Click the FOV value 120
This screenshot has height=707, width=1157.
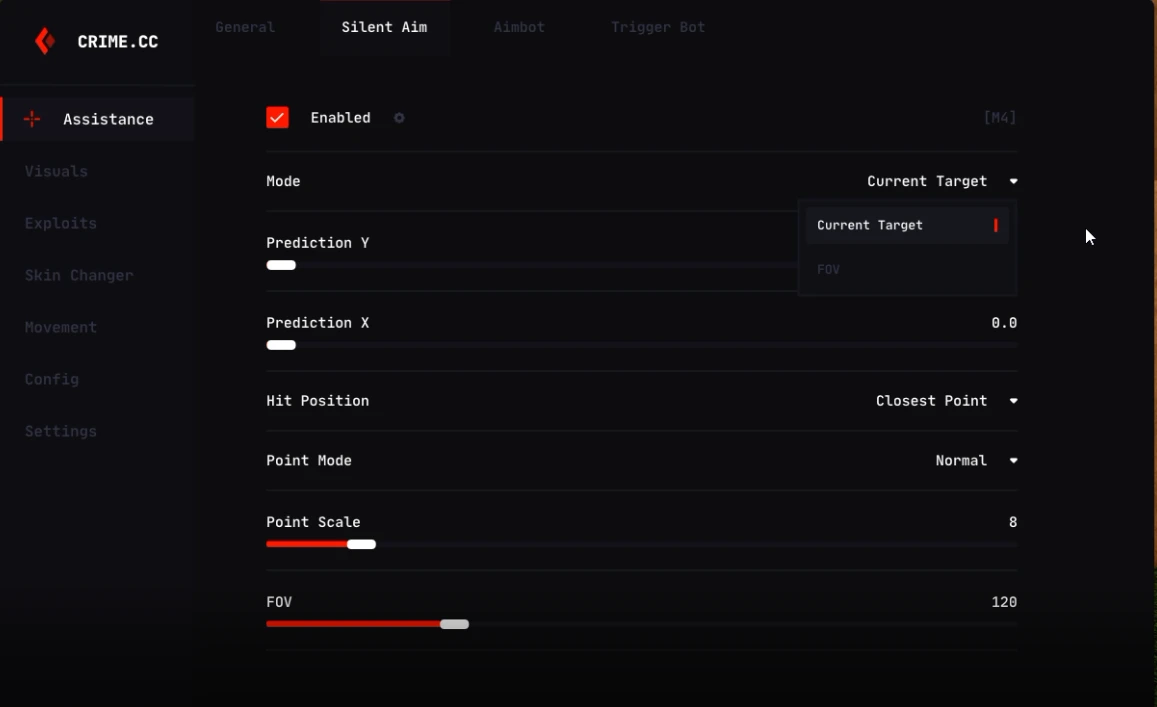click(x=1004, y=602)
